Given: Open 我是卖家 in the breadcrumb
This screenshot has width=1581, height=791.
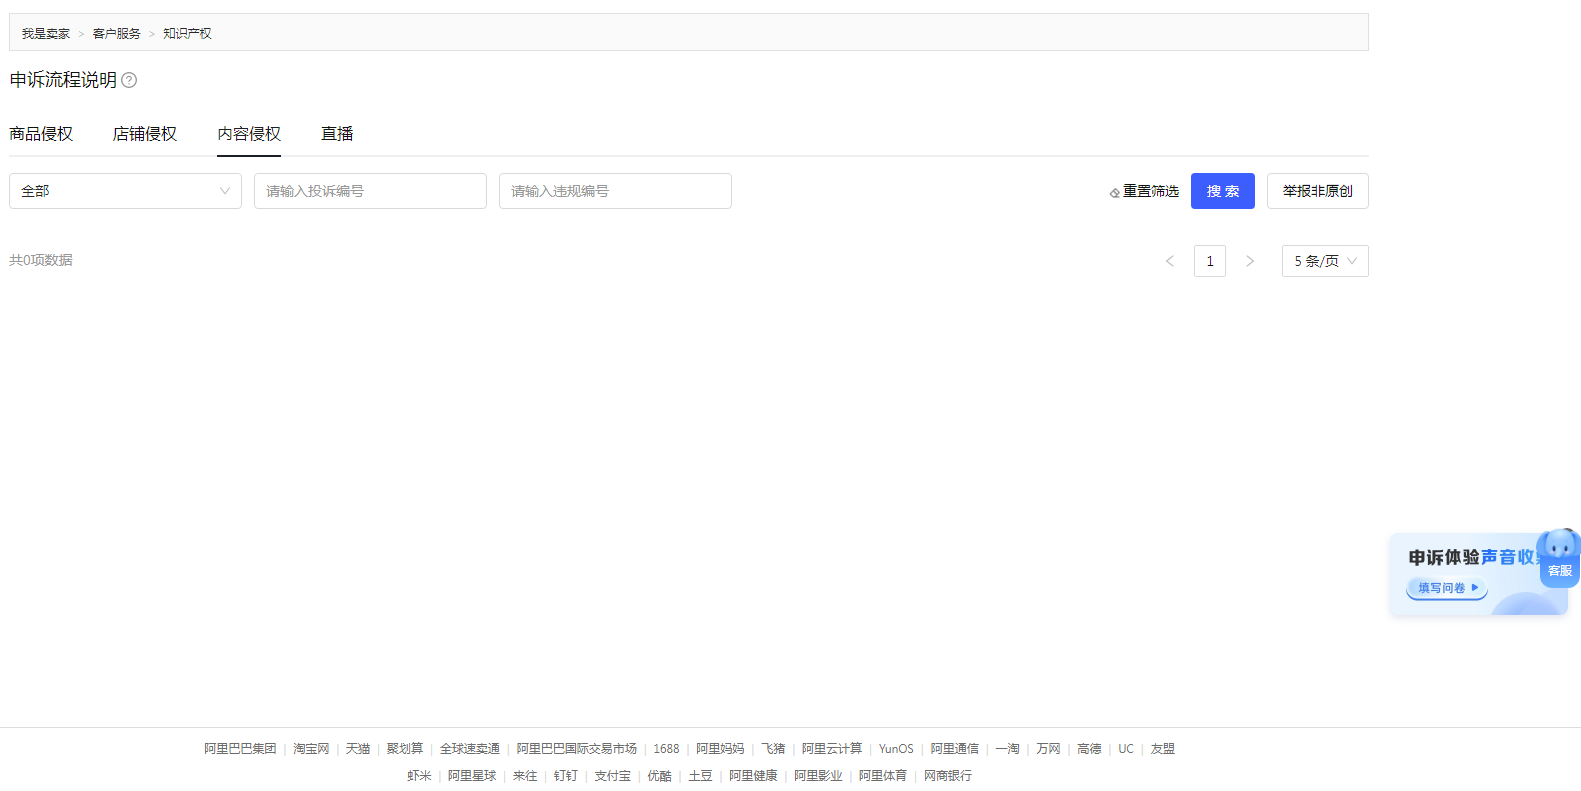Looking at the screenshot, I should pos(46,33).
